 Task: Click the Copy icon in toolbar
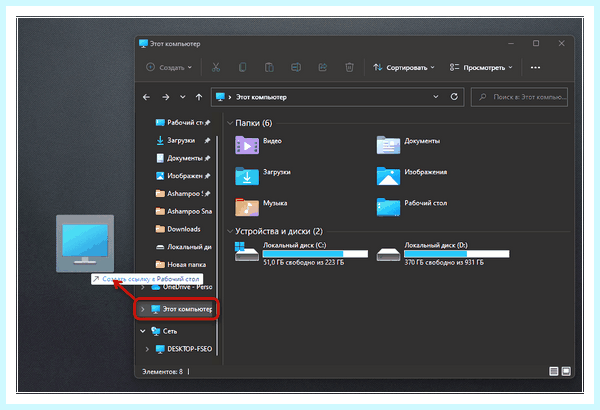pos(242,67)
